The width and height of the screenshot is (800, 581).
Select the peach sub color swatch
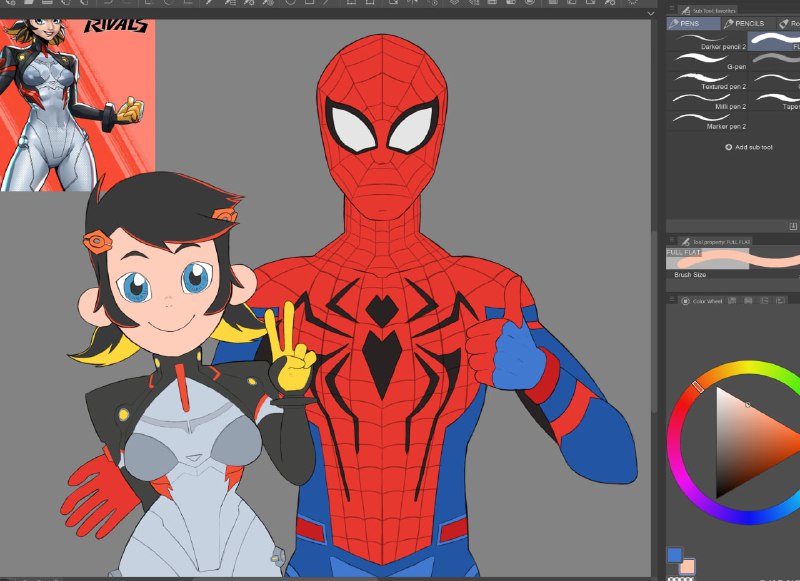point(687,567)
